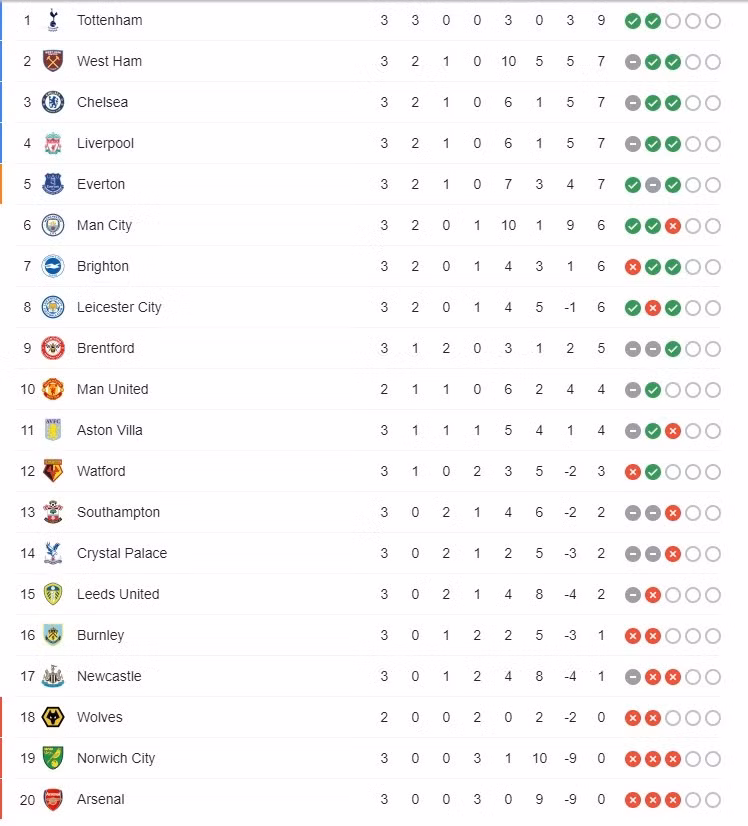Click the Aston Villa club crest
This screenshot has width=748, height=826.
[x=52, y=430]
